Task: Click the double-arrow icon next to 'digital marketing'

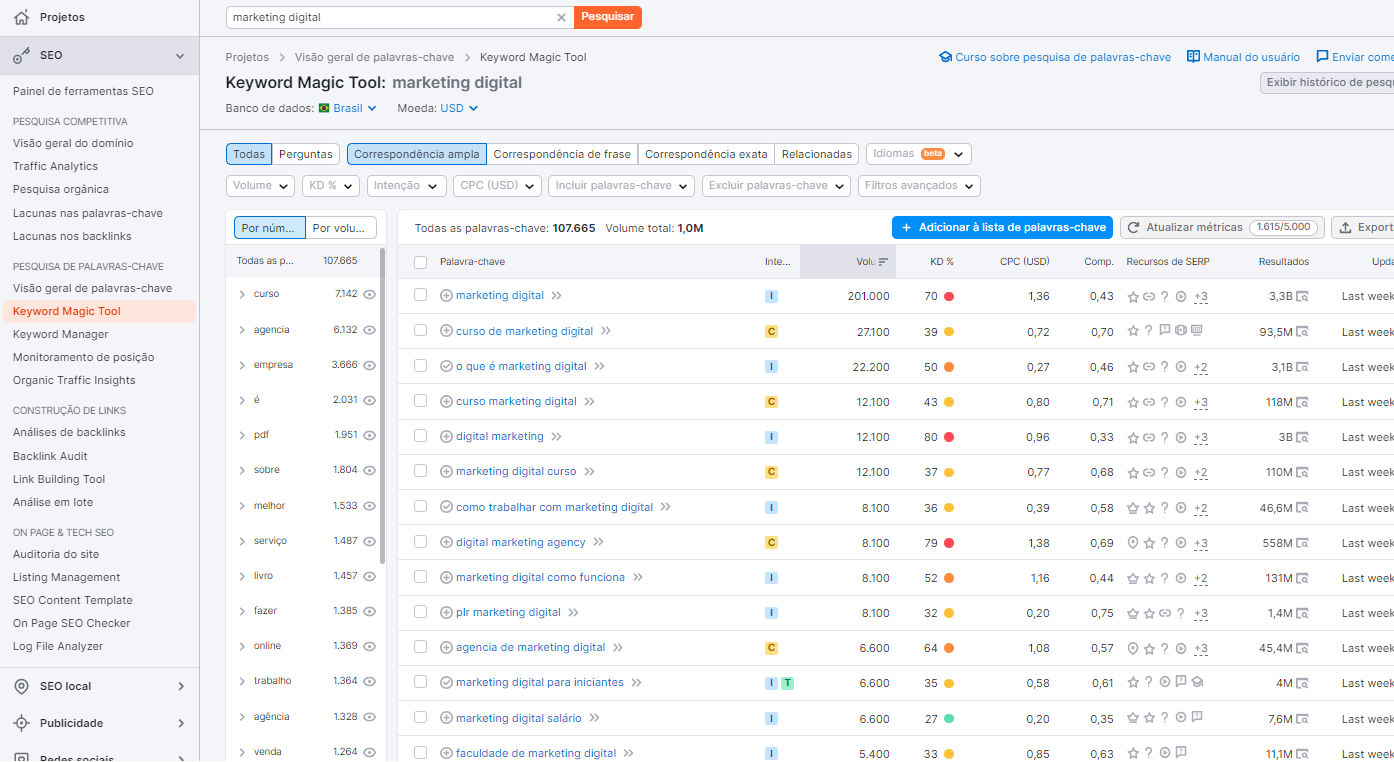Action: 557,437
